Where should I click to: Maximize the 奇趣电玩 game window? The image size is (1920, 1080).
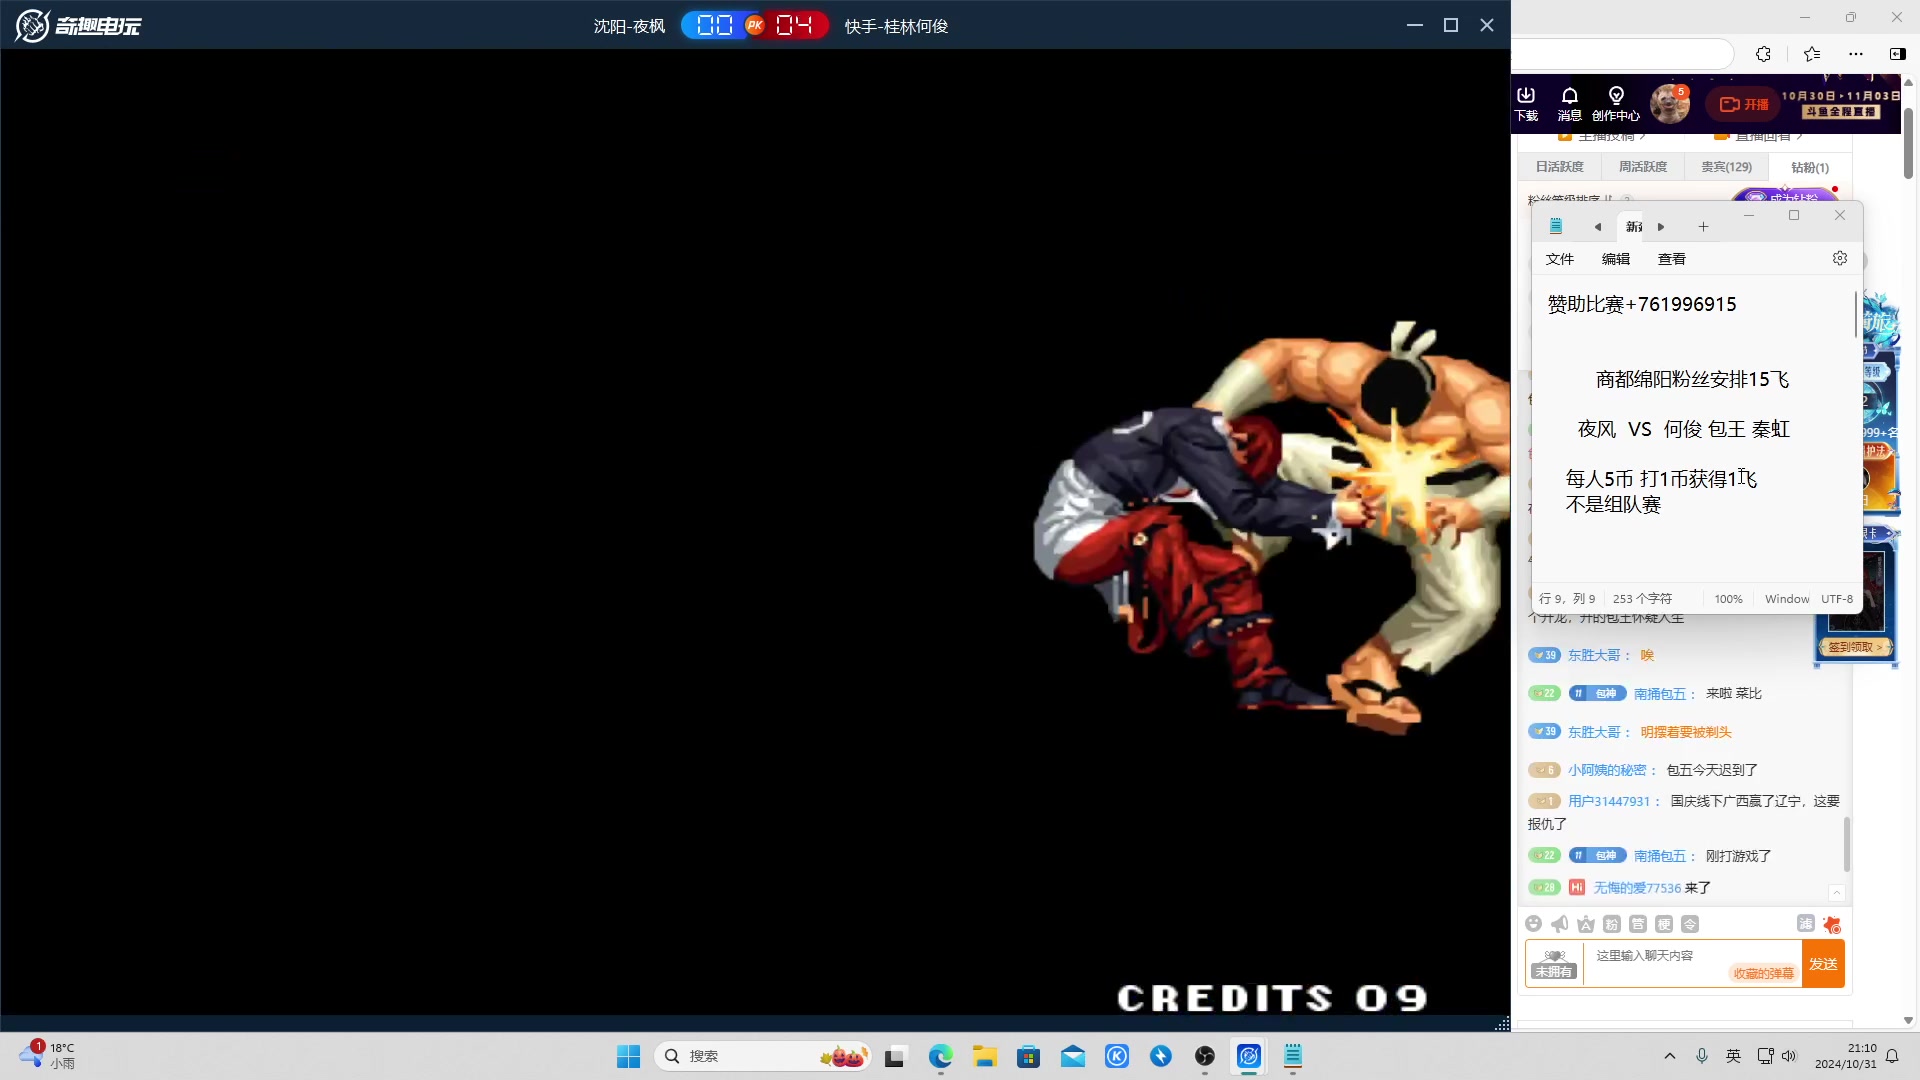click(1451, 25)
